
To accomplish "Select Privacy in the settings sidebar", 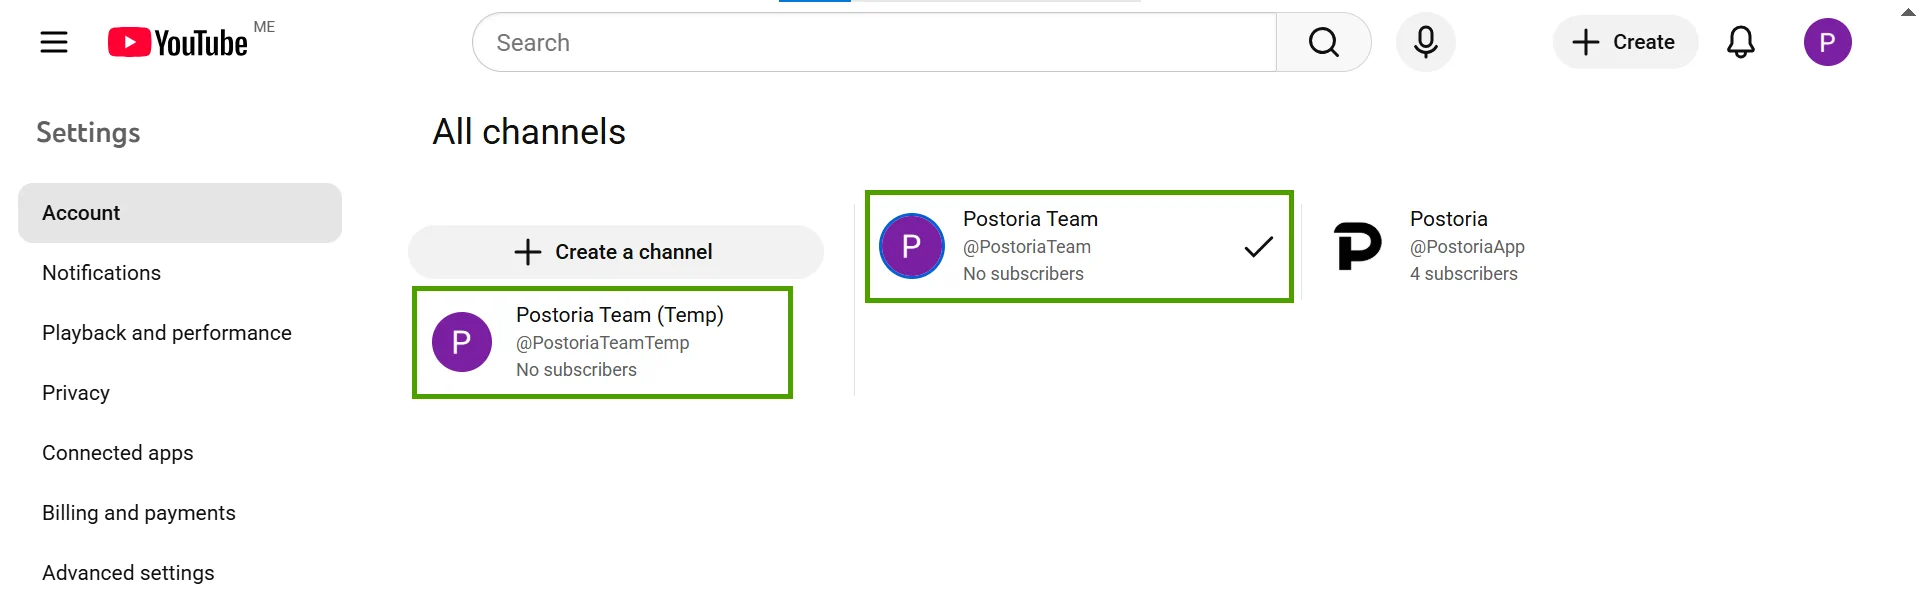I will [75, 392].
